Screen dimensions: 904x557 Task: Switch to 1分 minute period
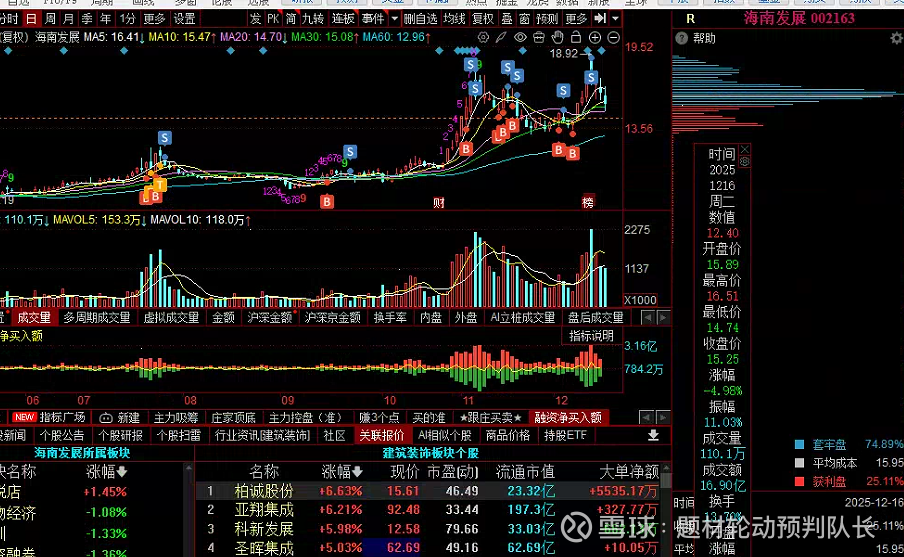pyautogui.click(x=127, y=18)
